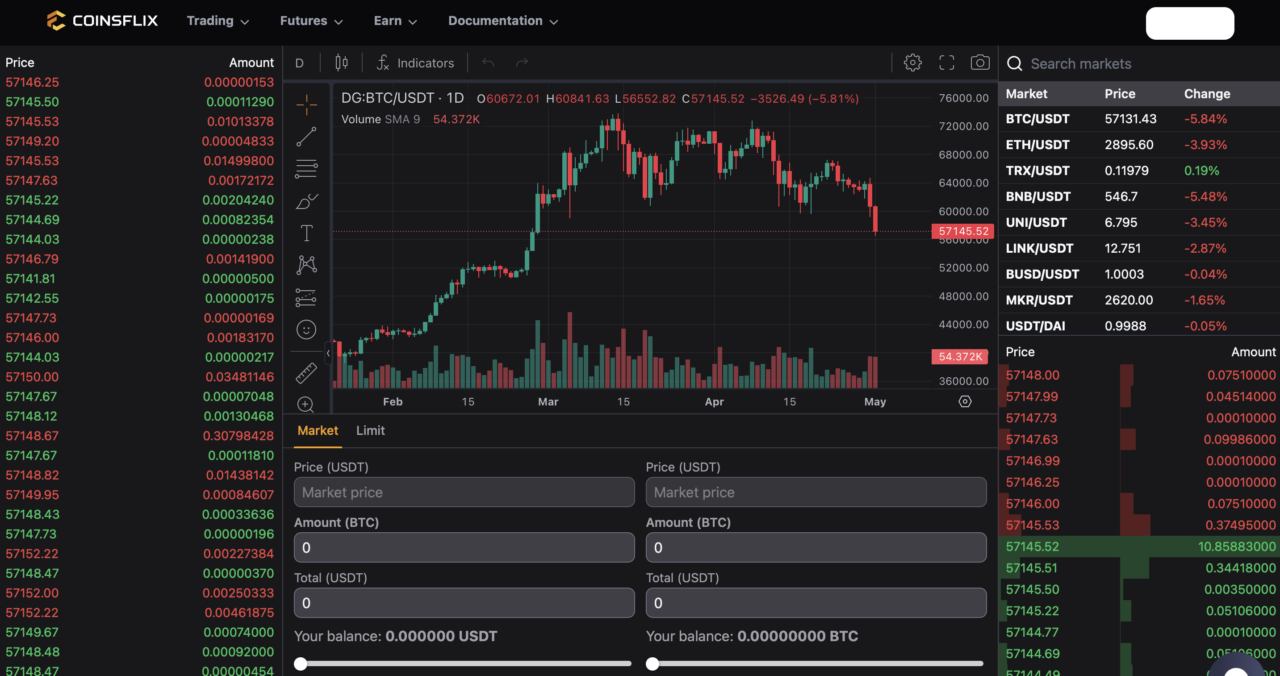Activate the zoom in tool
The height and width of the screenshot is (676, 1280).
[x=307, y=405]
